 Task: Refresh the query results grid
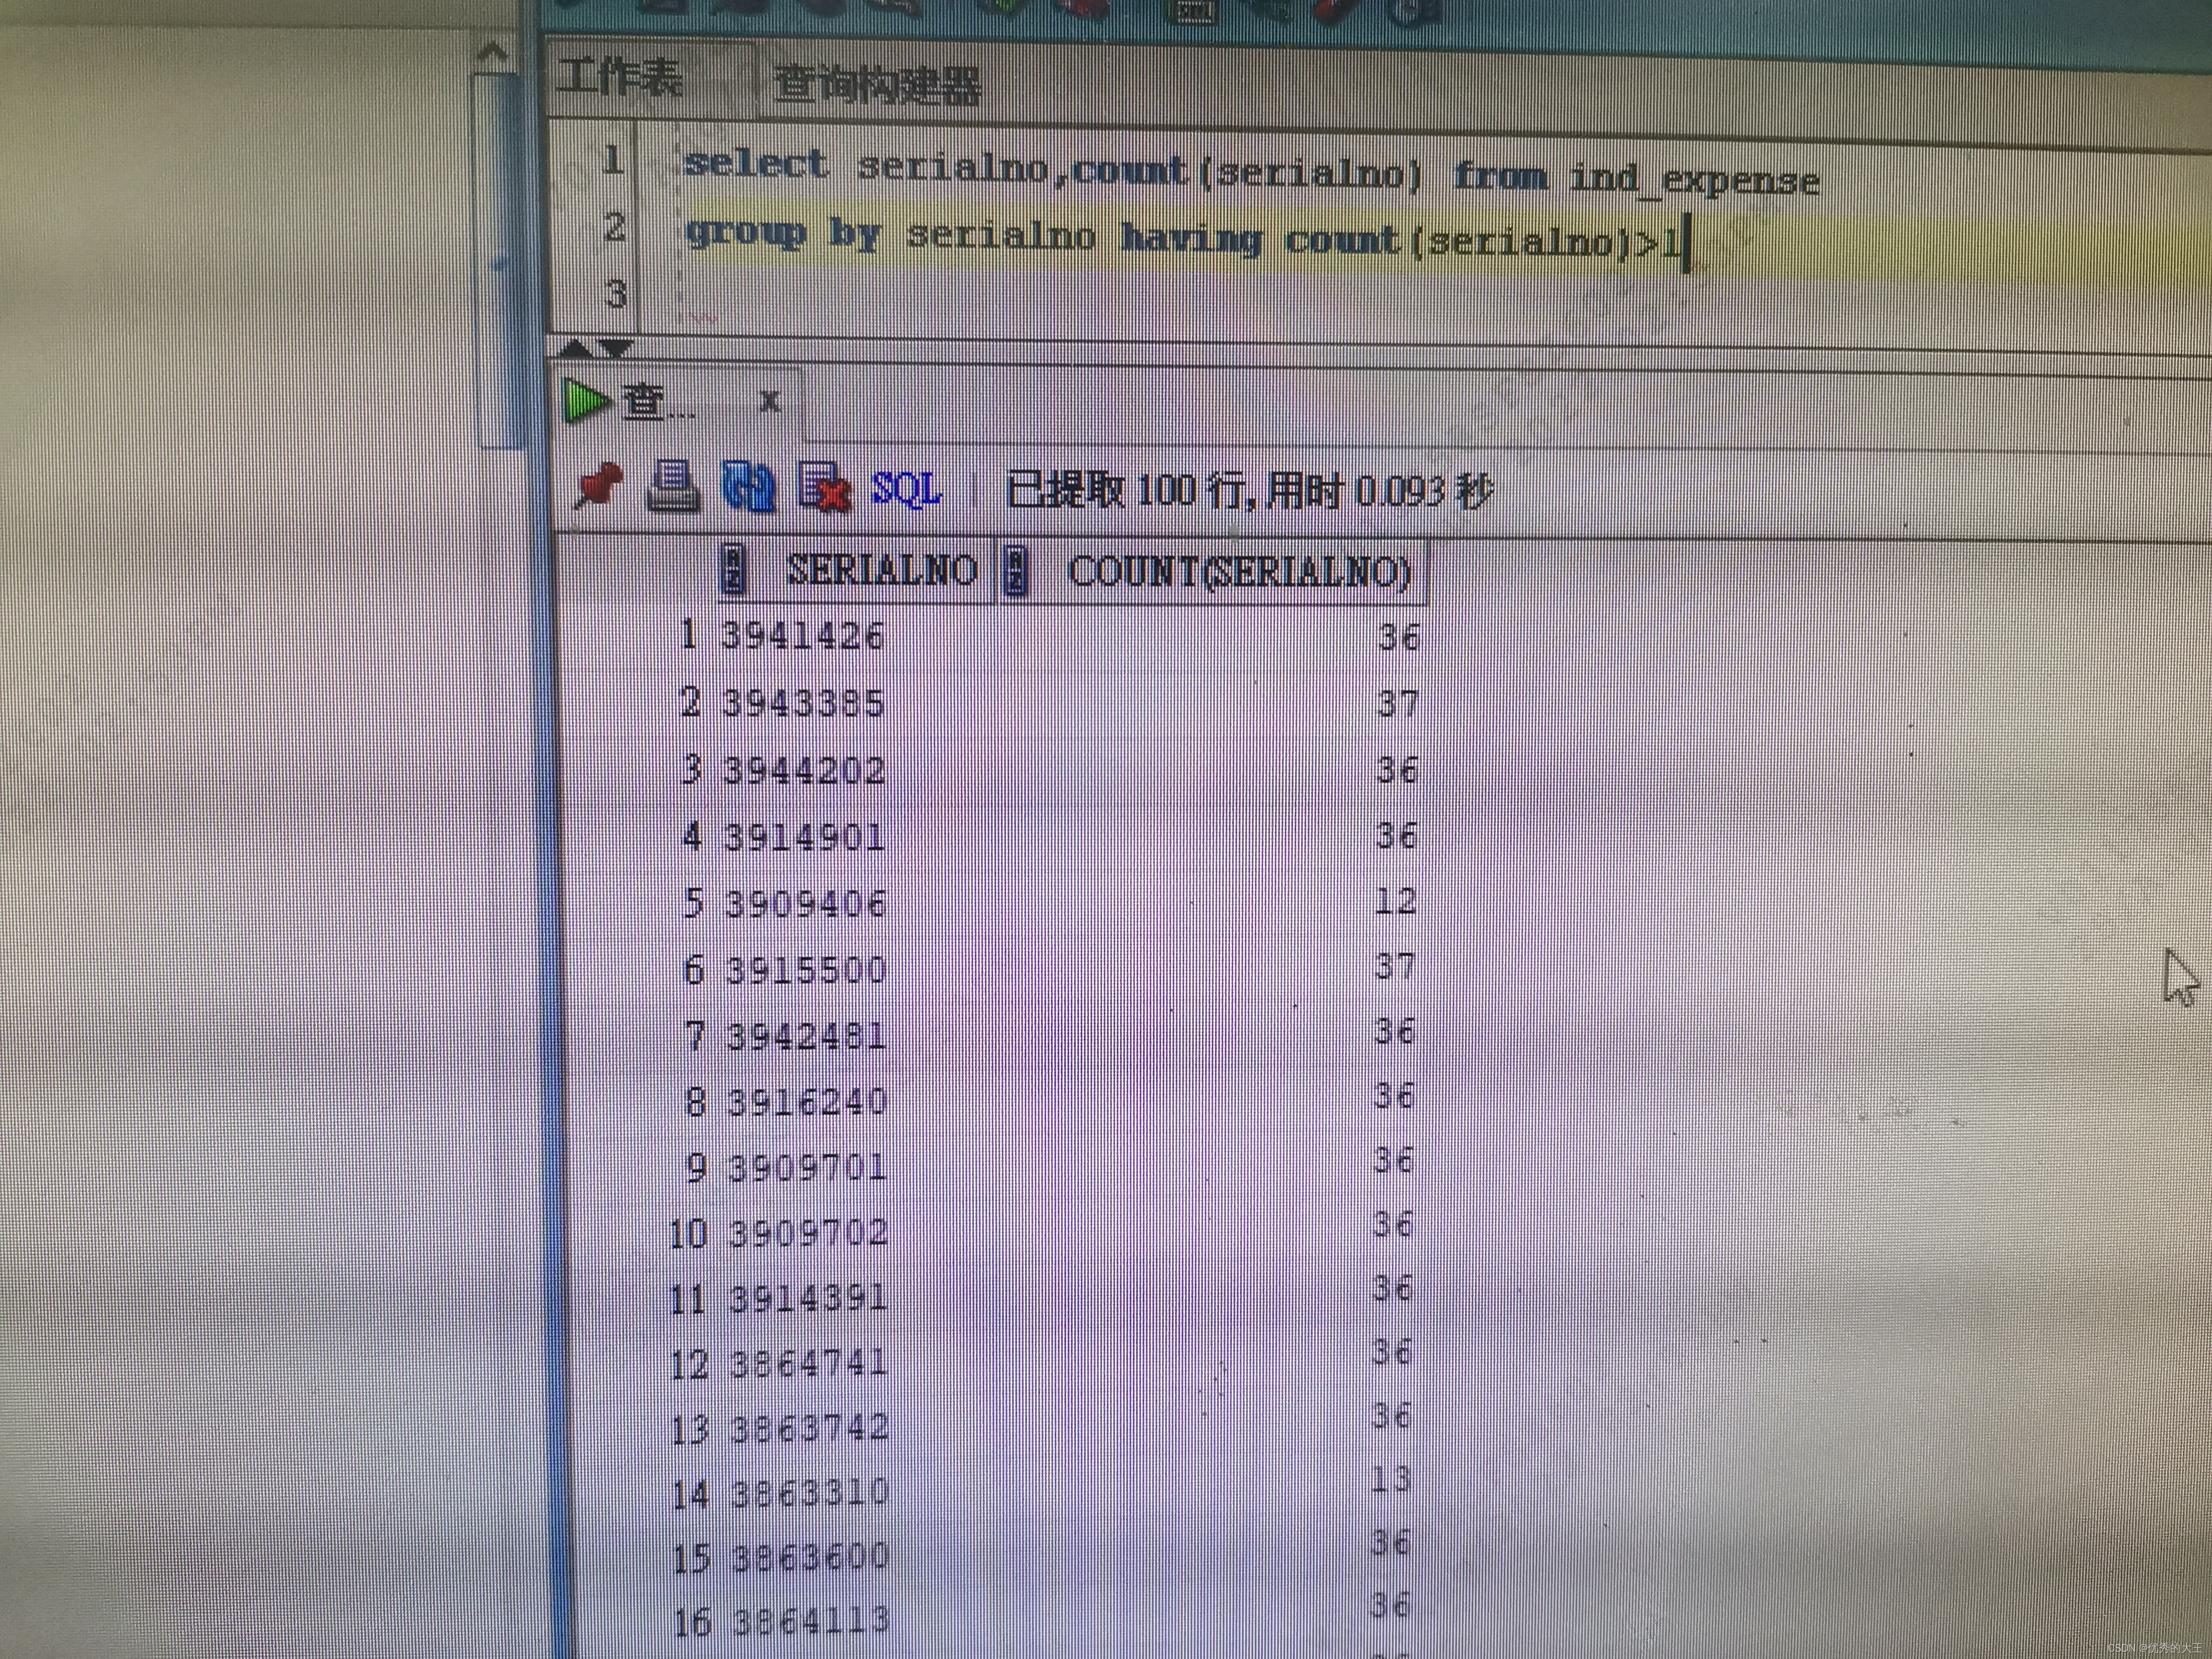click(x=748, y=487)
